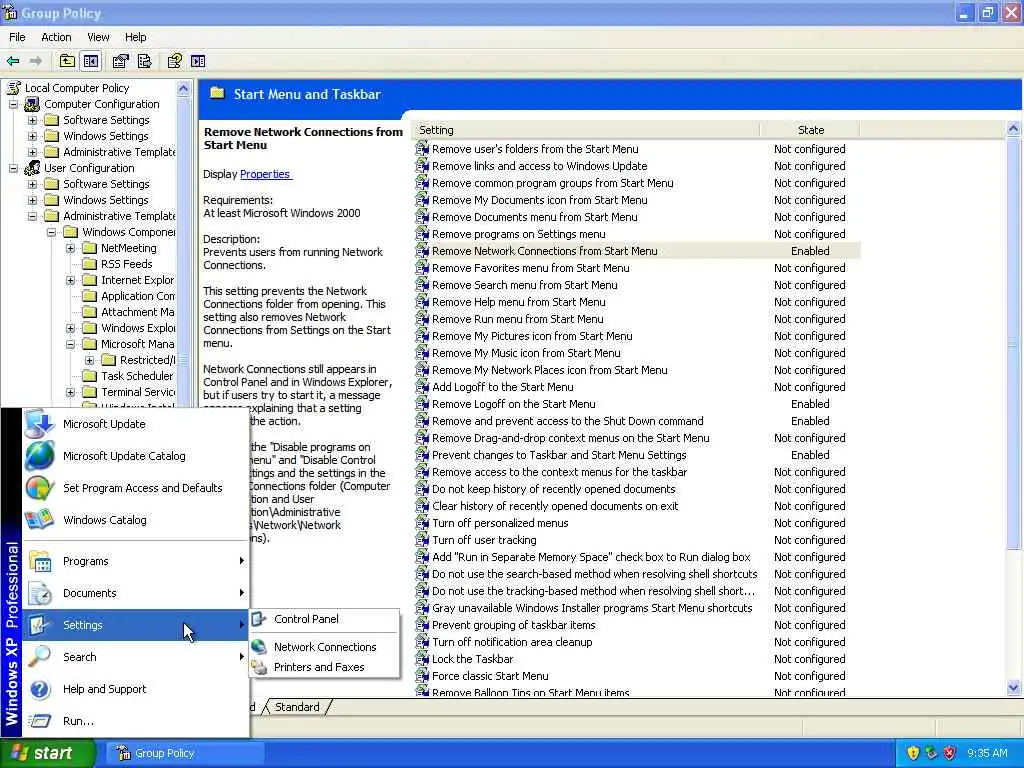Click the clock showing 9:35 AM

point(987,753)
